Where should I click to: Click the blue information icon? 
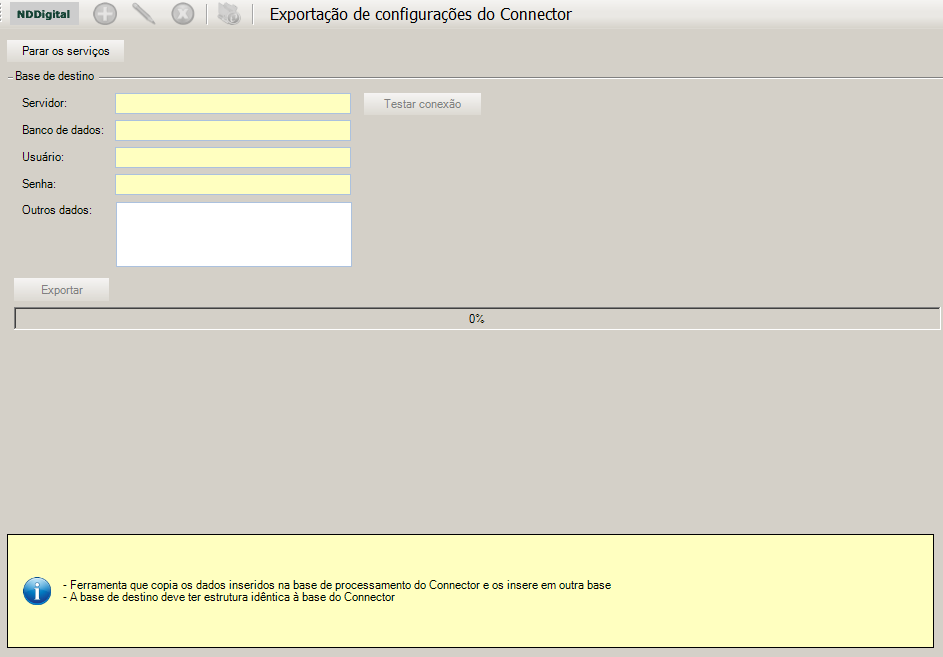point(37,591)
